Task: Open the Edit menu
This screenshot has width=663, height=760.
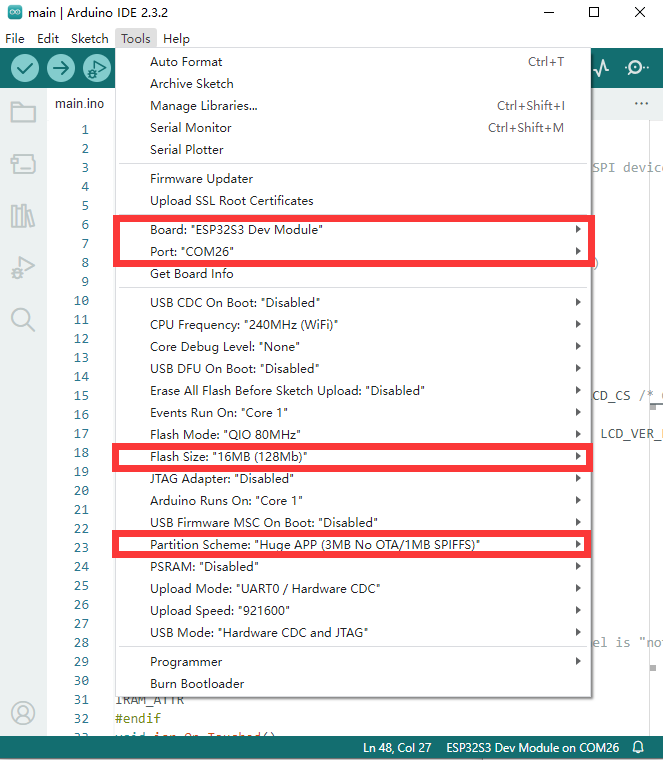Action: pyautogui.click(x=48, y=39)
